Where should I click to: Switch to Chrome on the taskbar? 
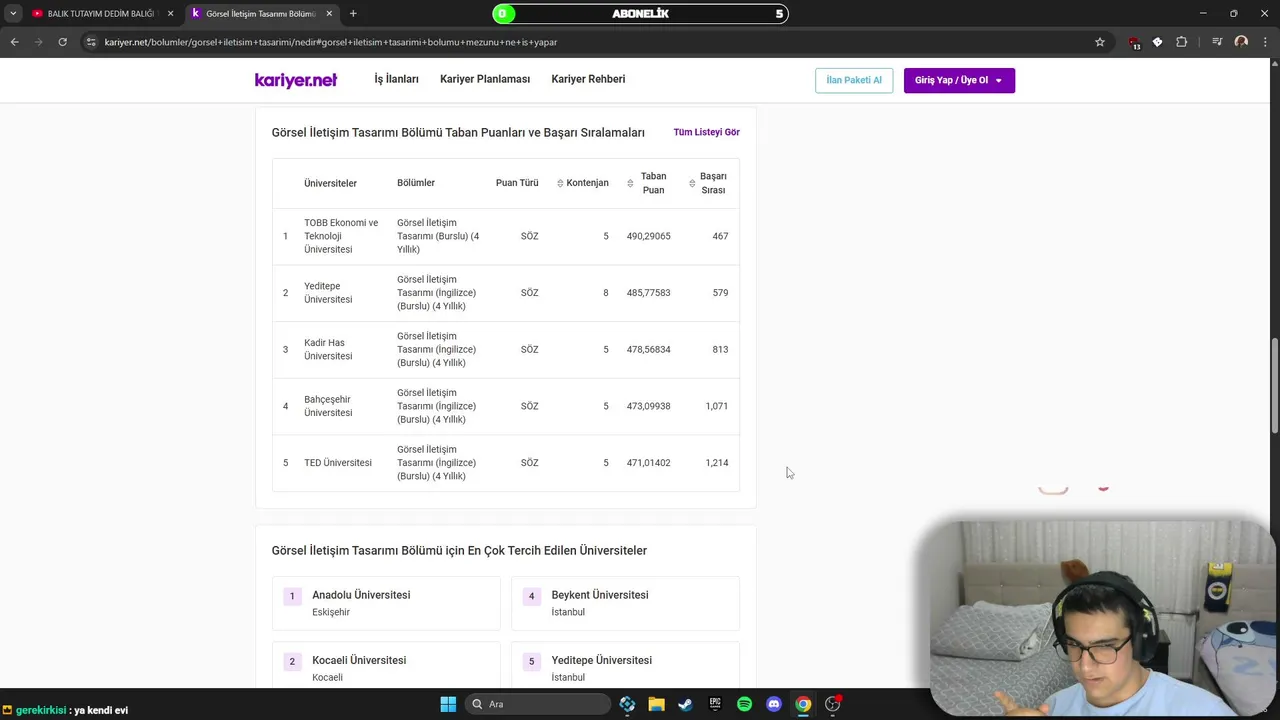coord(803,704)
